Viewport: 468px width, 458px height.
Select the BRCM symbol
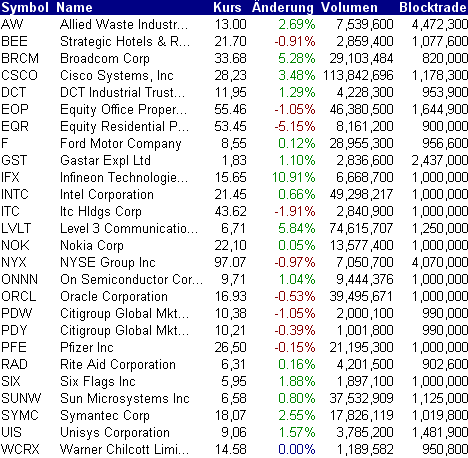[20, 58]
